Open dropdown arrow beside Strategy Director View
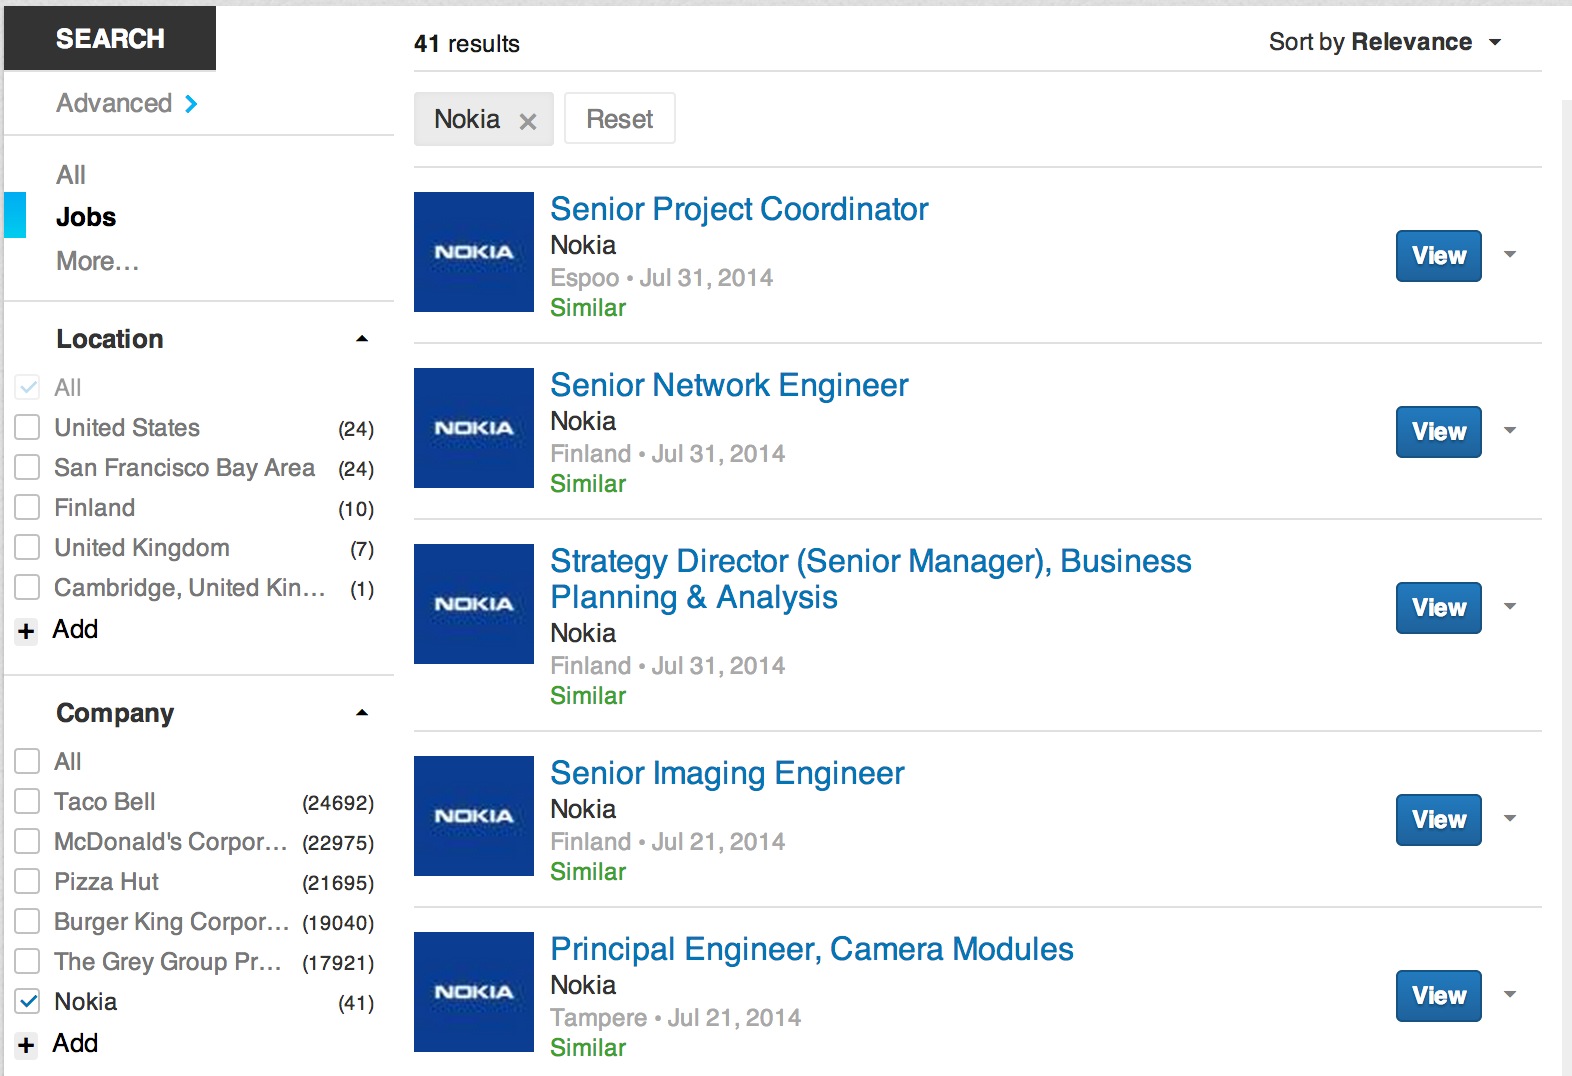1572x1076 pixels. click(x=1510, y=607)
